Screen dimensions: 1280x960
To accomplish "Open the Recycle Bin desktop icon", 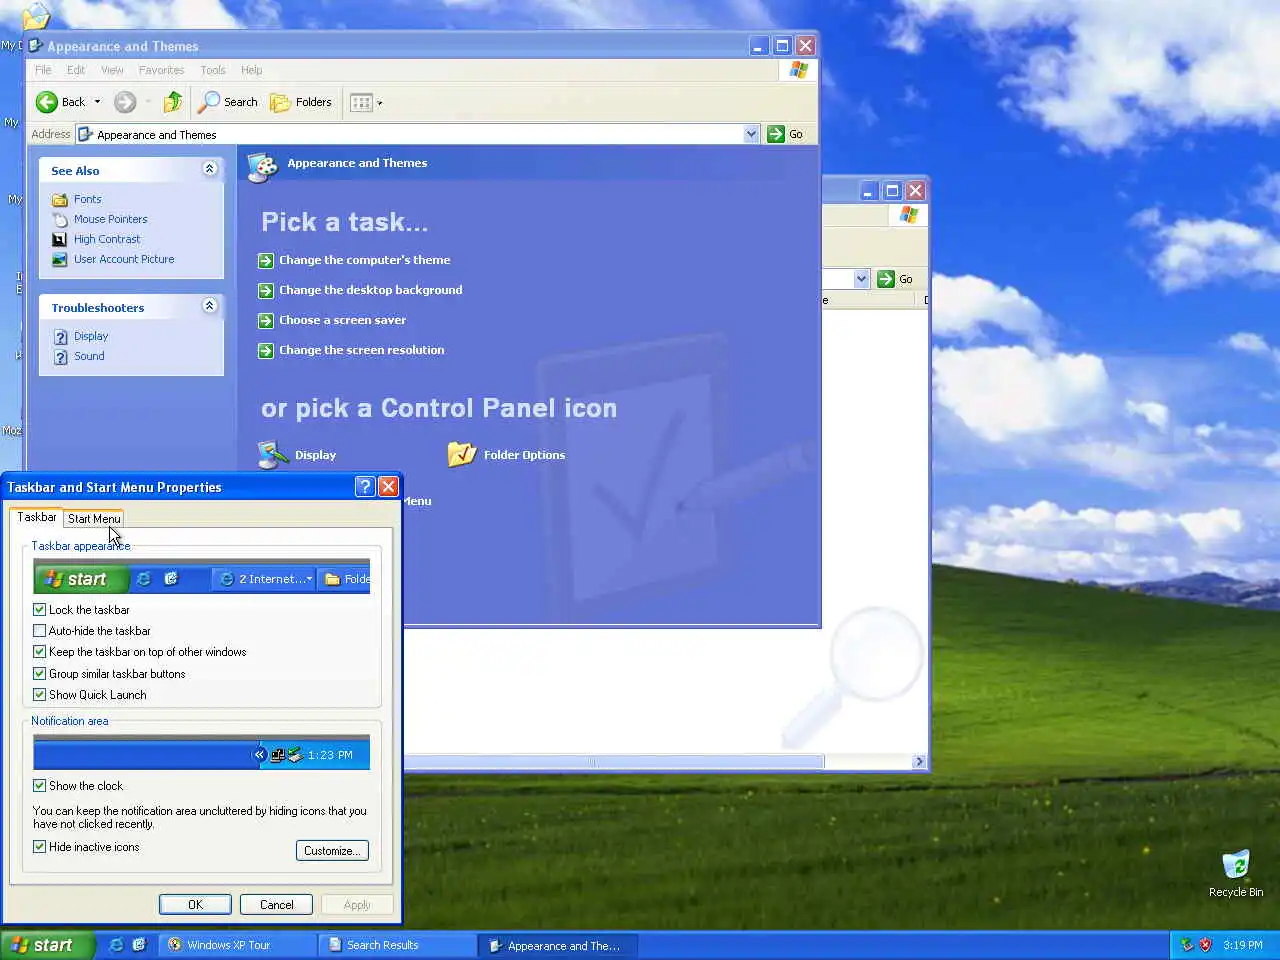I will 1236,873.
